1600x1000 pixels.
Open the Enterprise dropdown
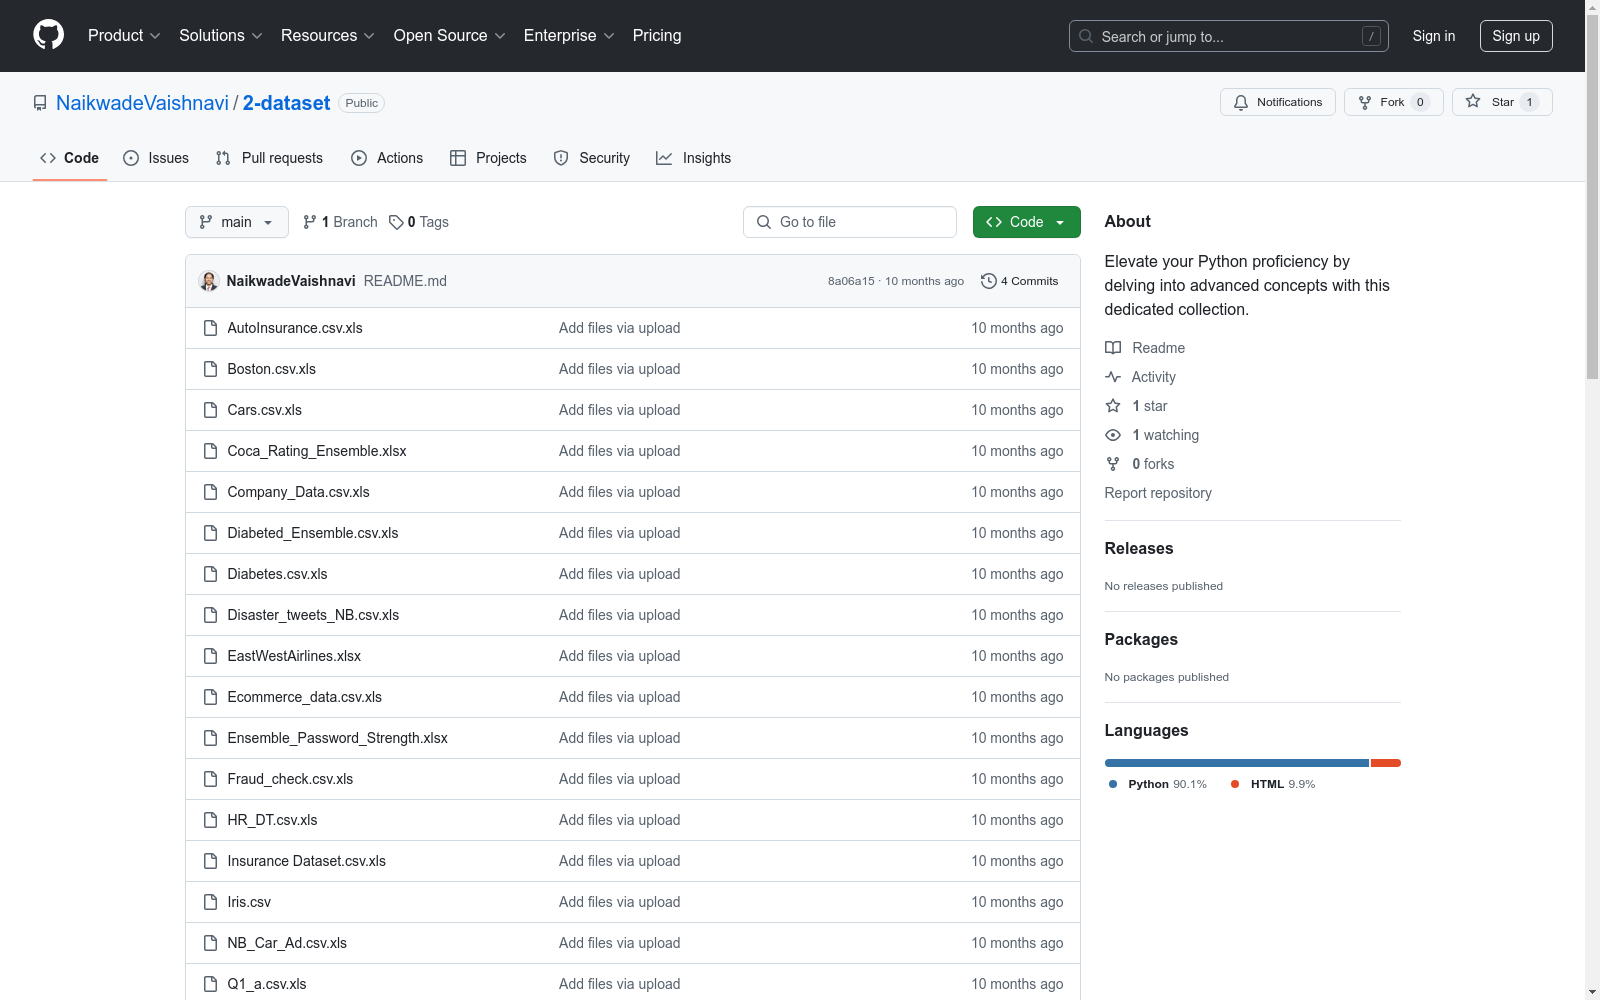click(x=569, y=35)
